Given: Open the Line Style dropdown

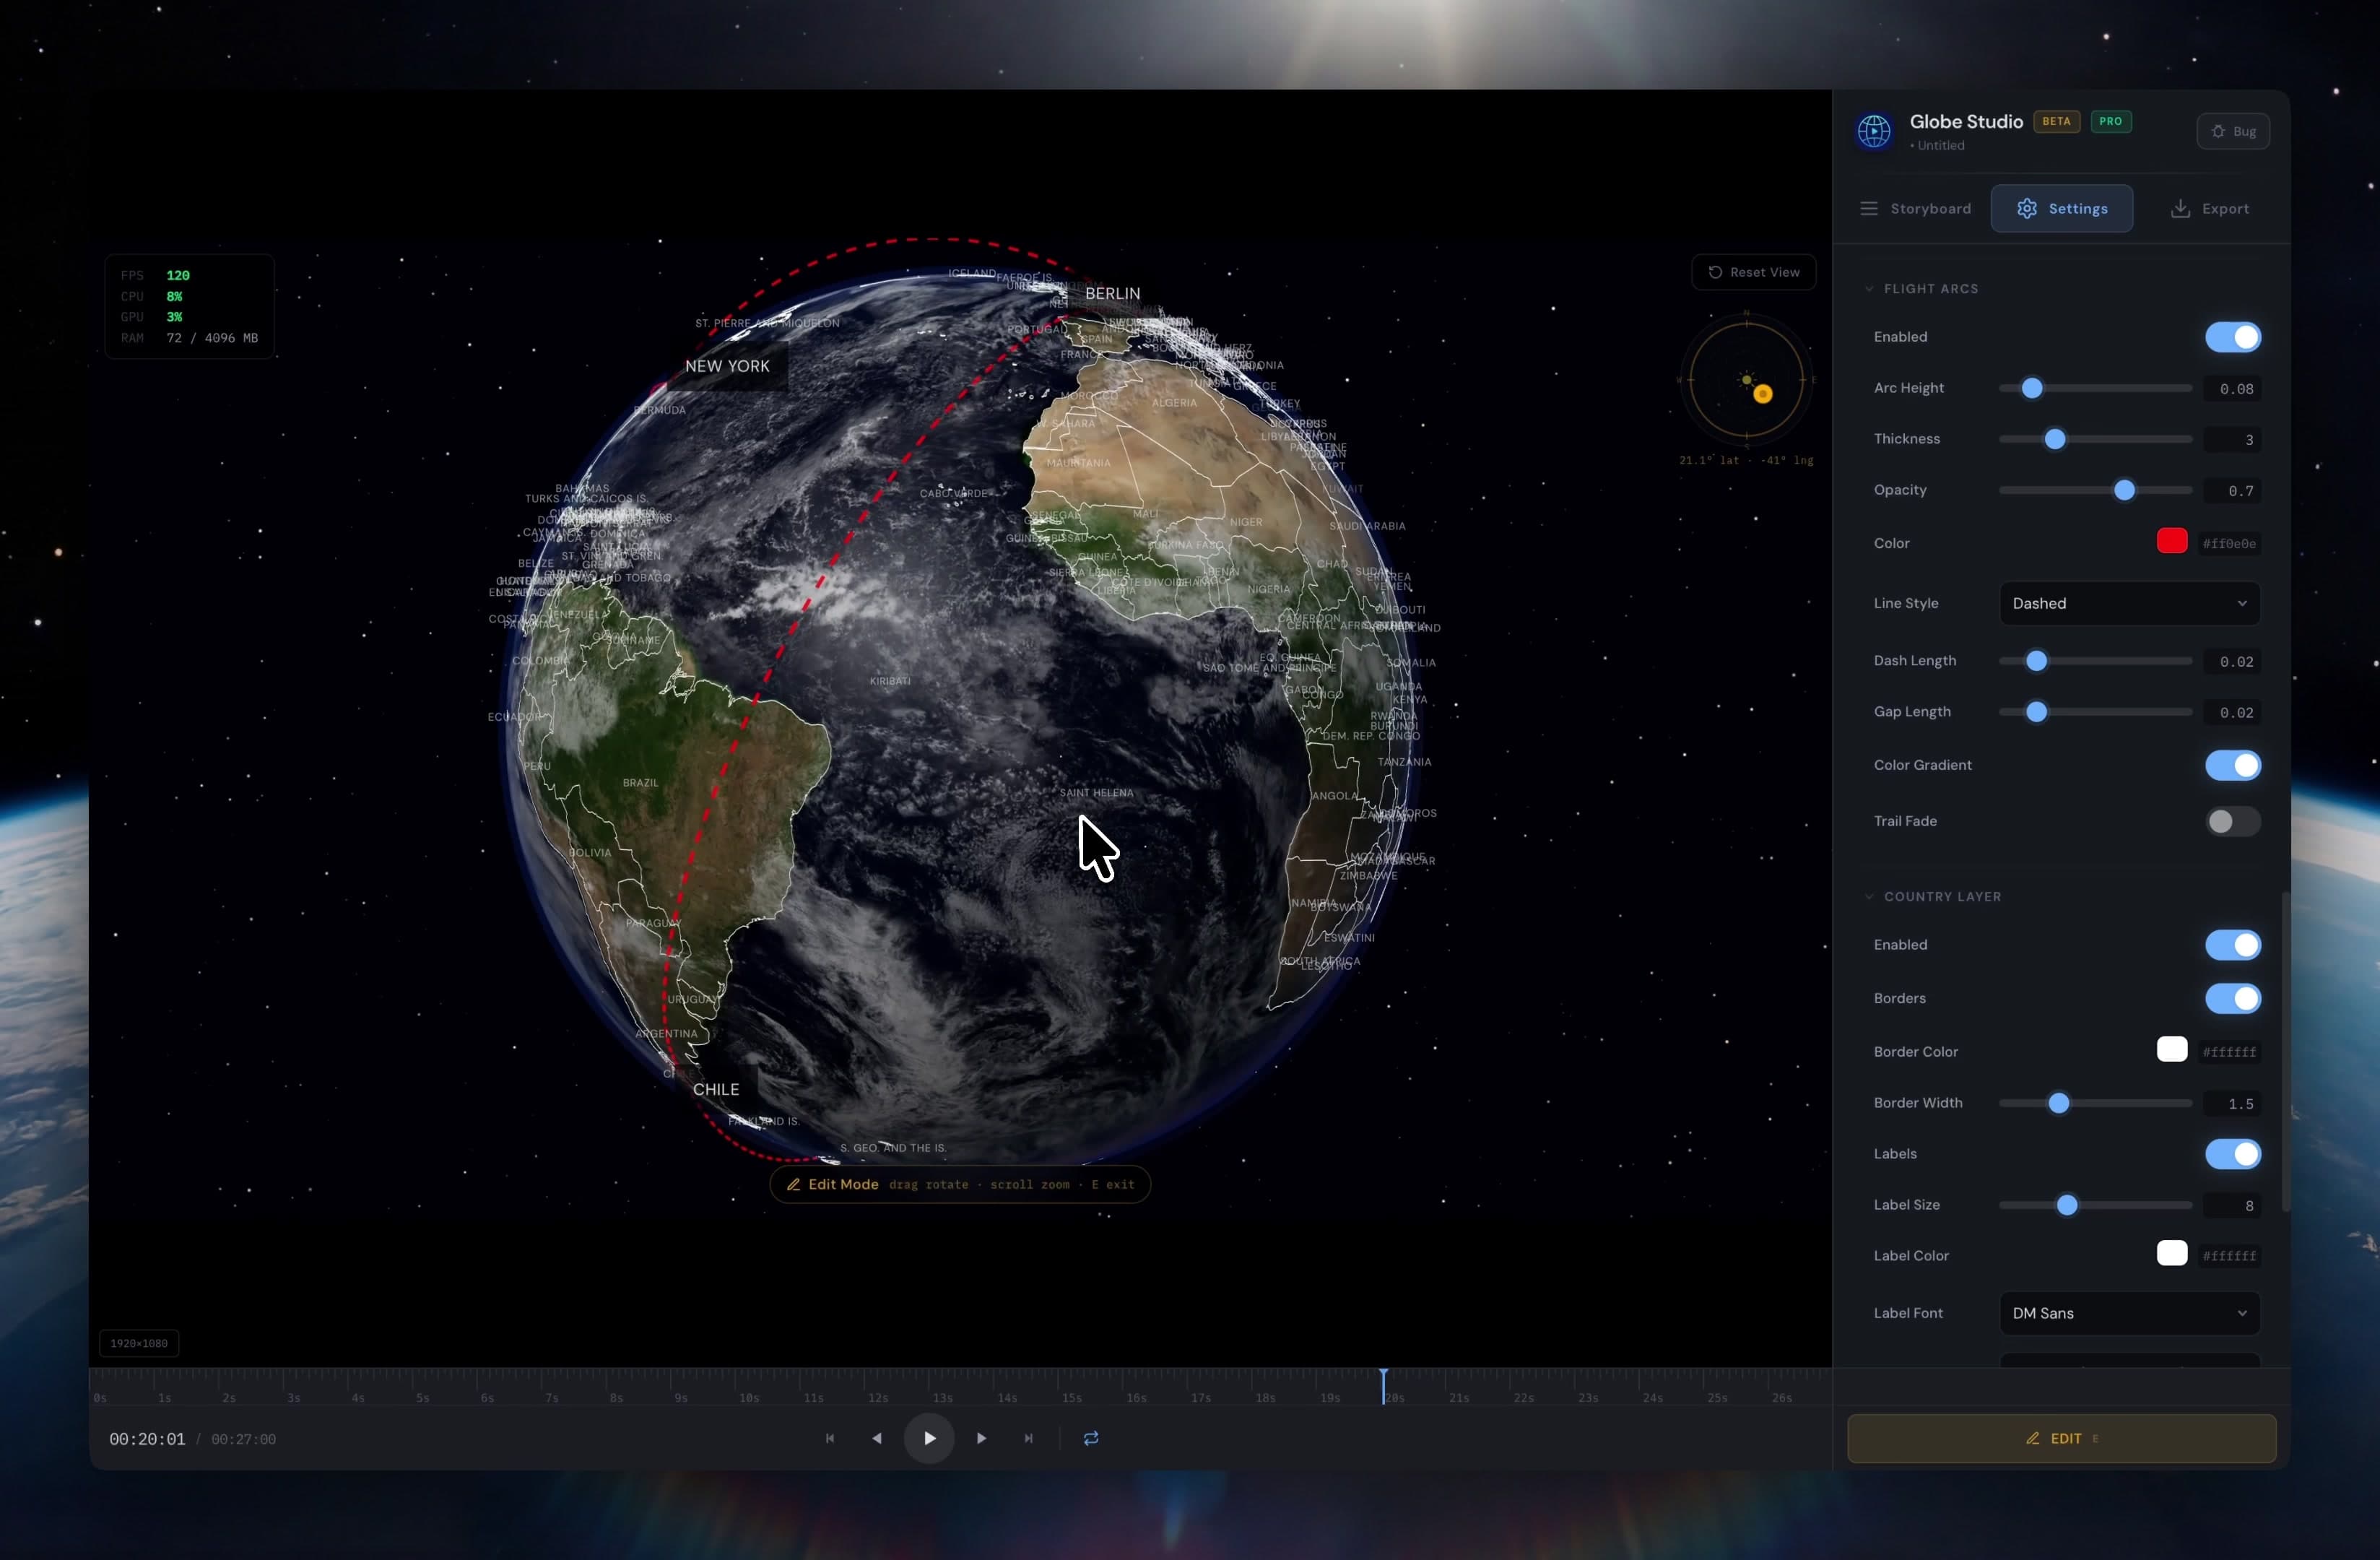Looking at the screenshot, I should click(x=2129, y=603).
